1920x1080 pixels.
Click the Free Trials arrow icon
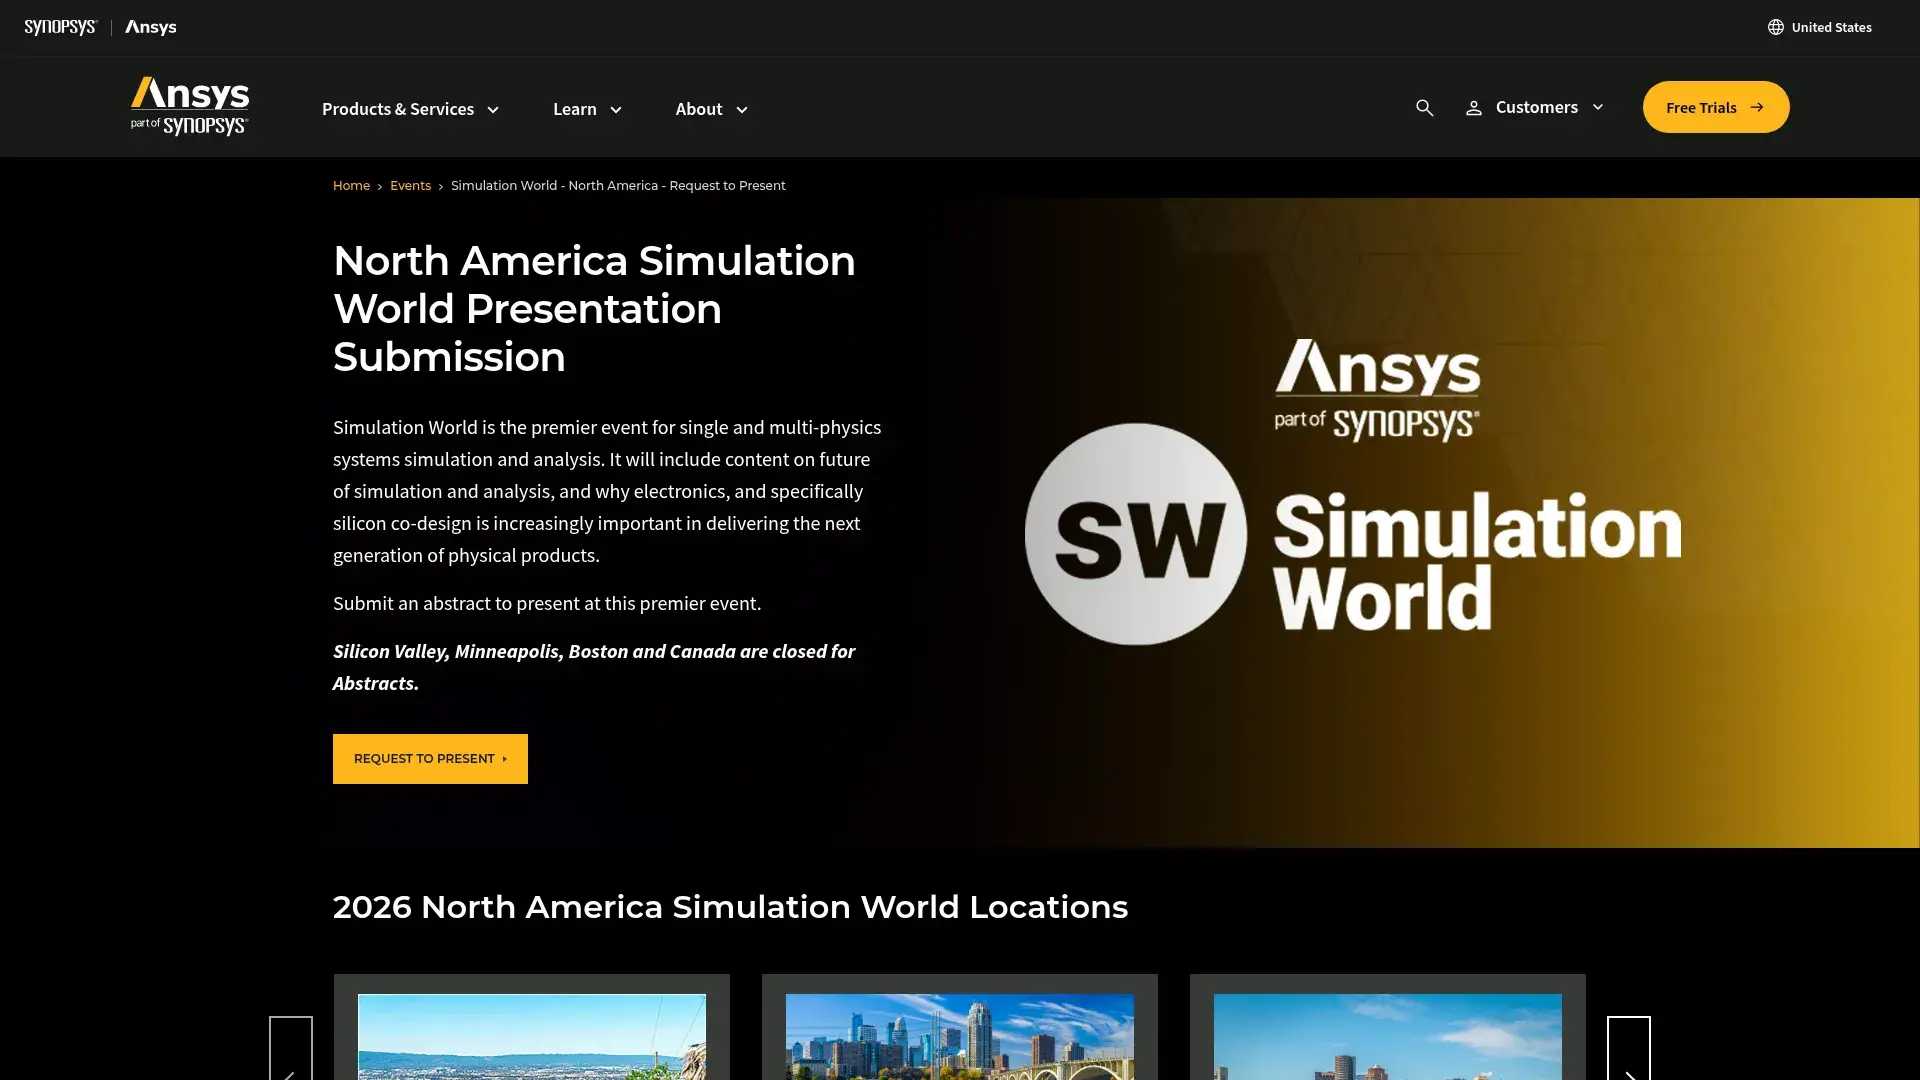1757,107
